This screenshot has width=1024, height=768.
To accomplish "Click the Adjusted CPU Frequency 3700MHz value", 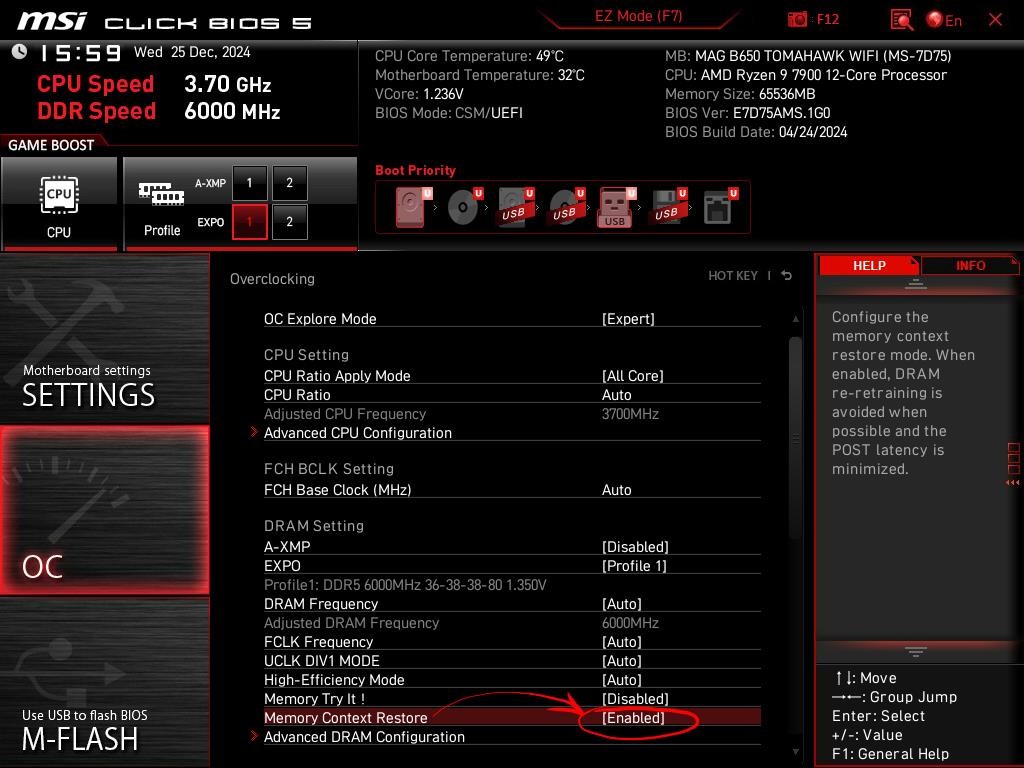I will [x=630, y=414].
